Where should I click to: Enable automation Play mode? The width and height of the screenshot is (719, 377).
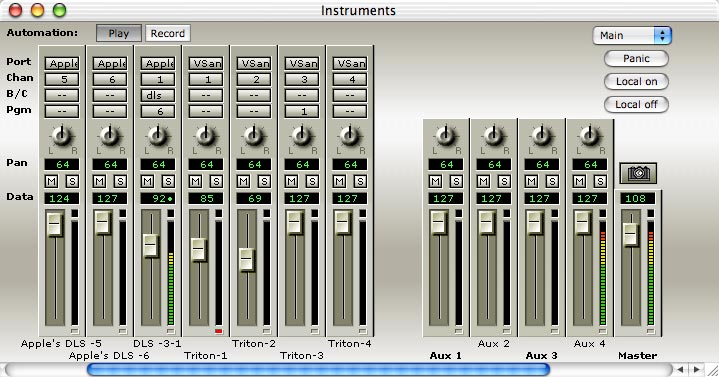[119, 33]
